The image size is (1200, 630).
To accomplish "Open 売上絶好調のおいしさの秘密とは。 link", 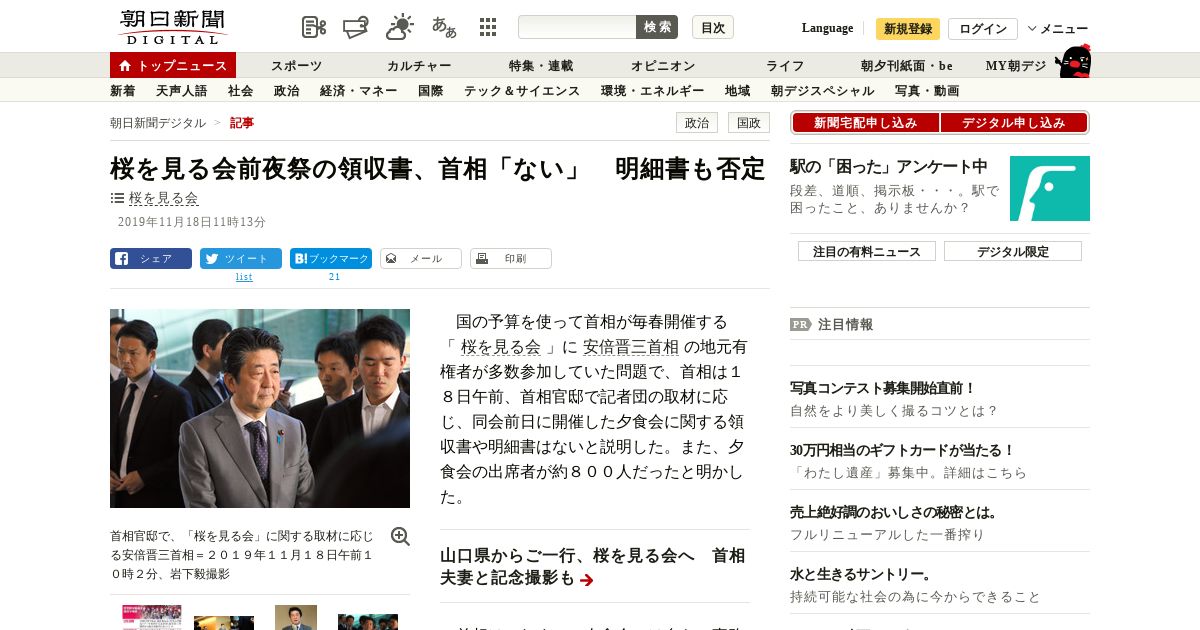I will click(x=894, y=512).
